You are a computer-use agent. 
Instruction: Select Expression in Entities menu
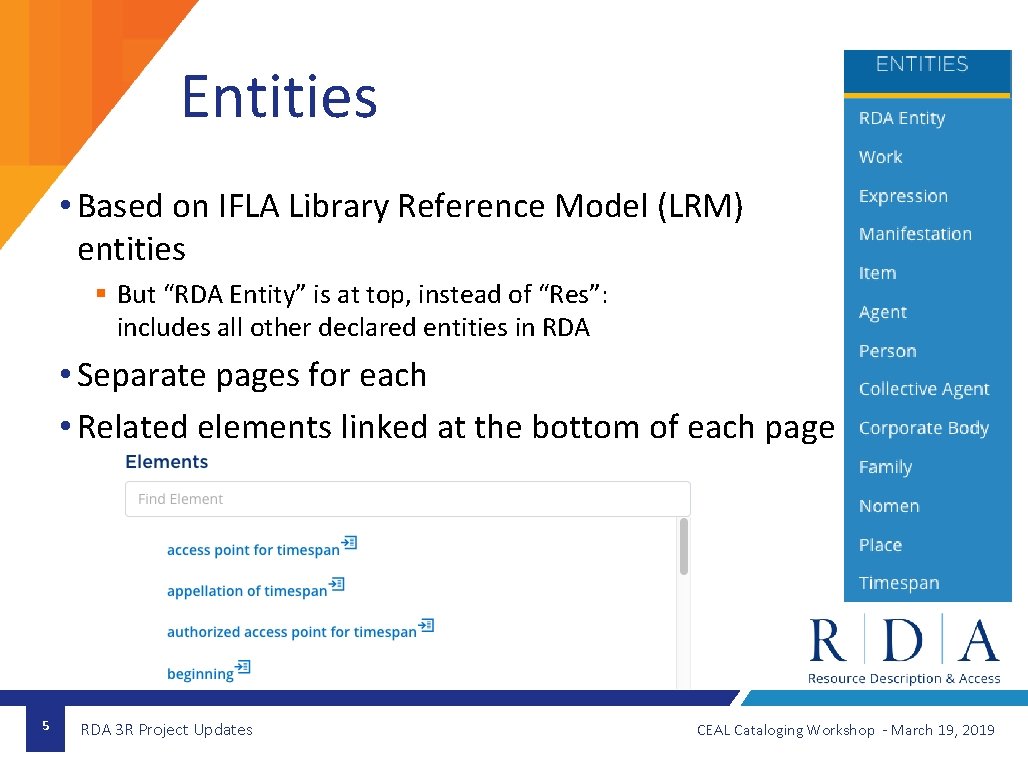point(903,196)
